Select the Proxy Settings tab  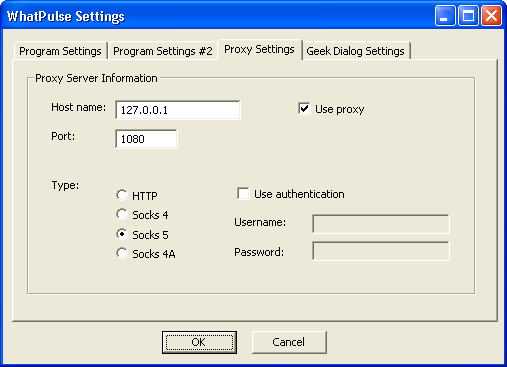click(x=259, y=49)
